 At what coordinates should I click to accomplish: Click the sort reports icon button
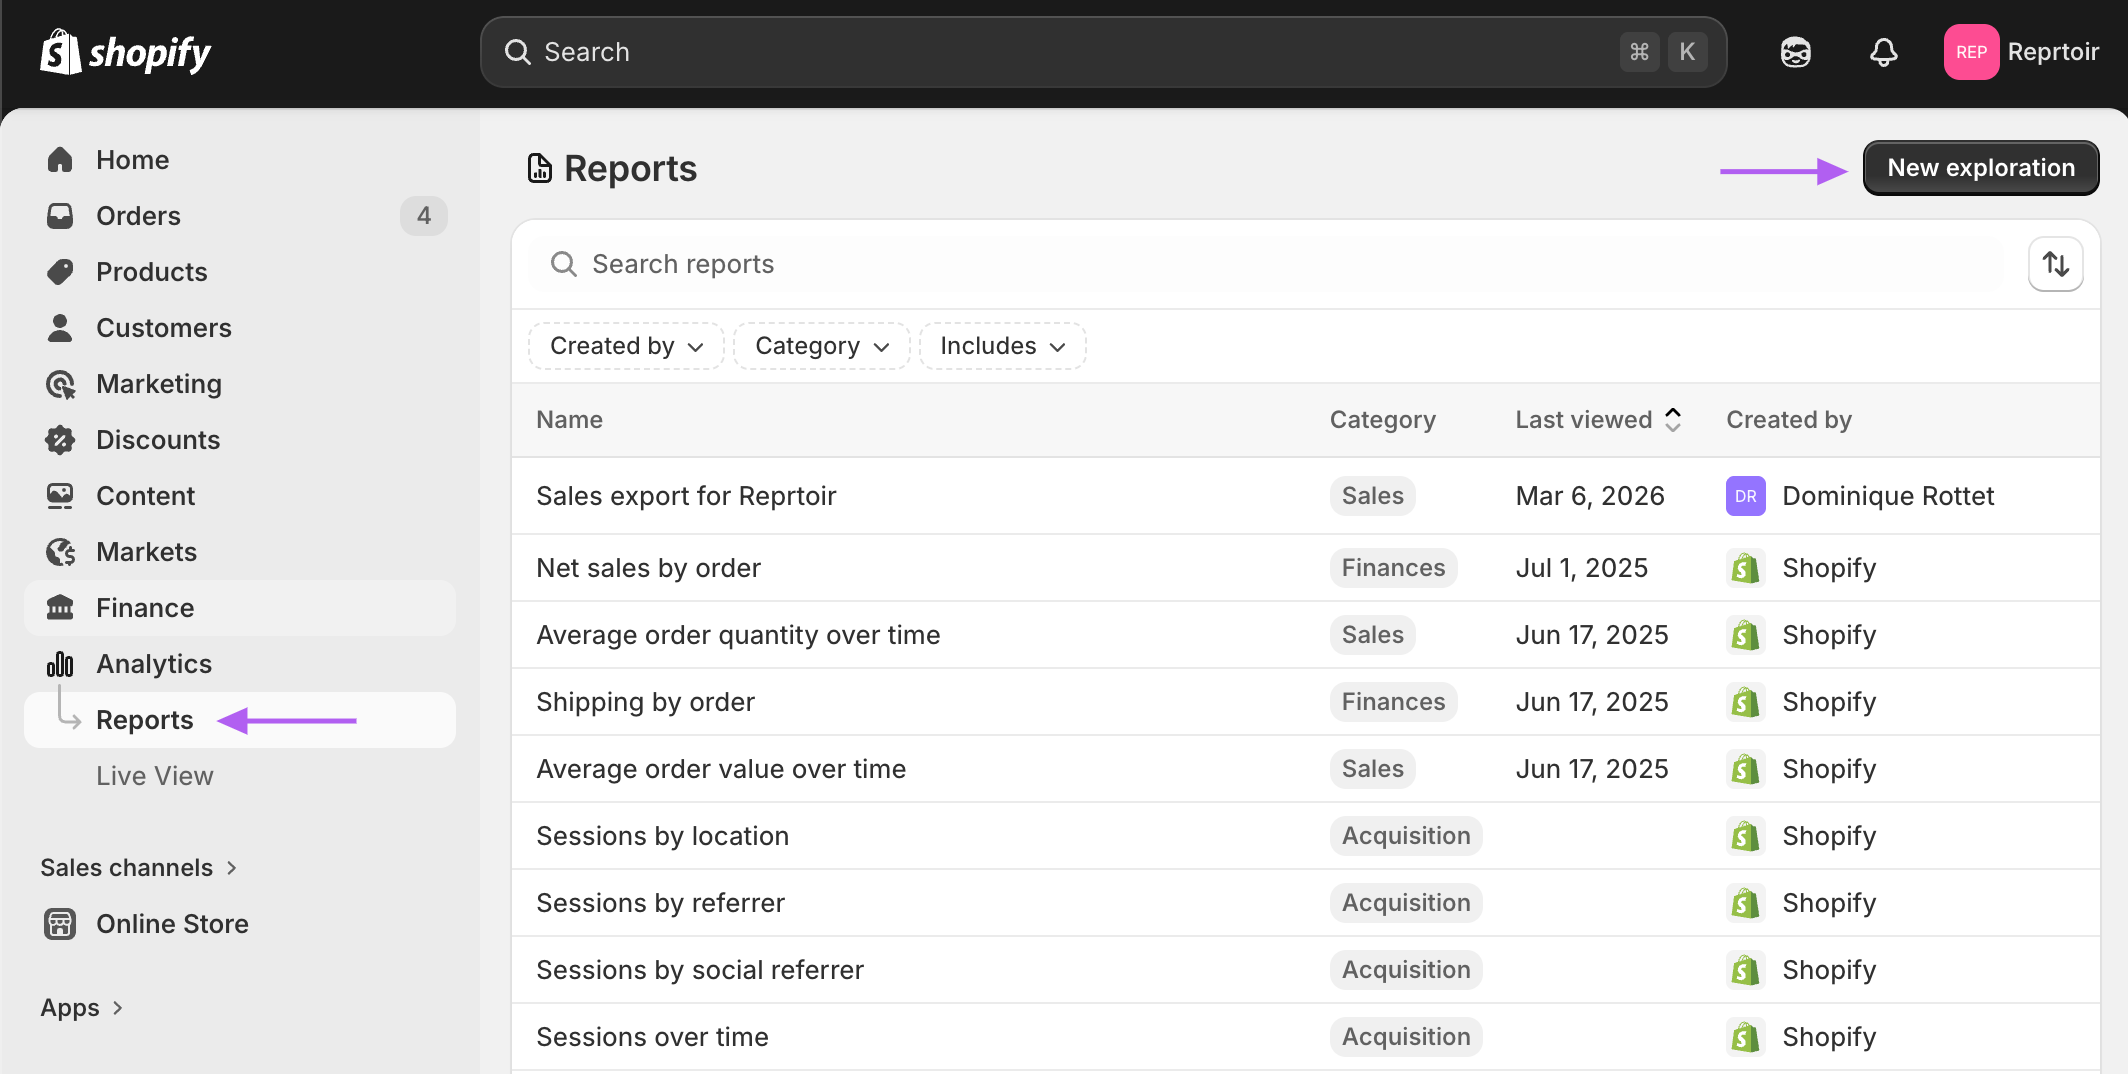point(2055,264)
